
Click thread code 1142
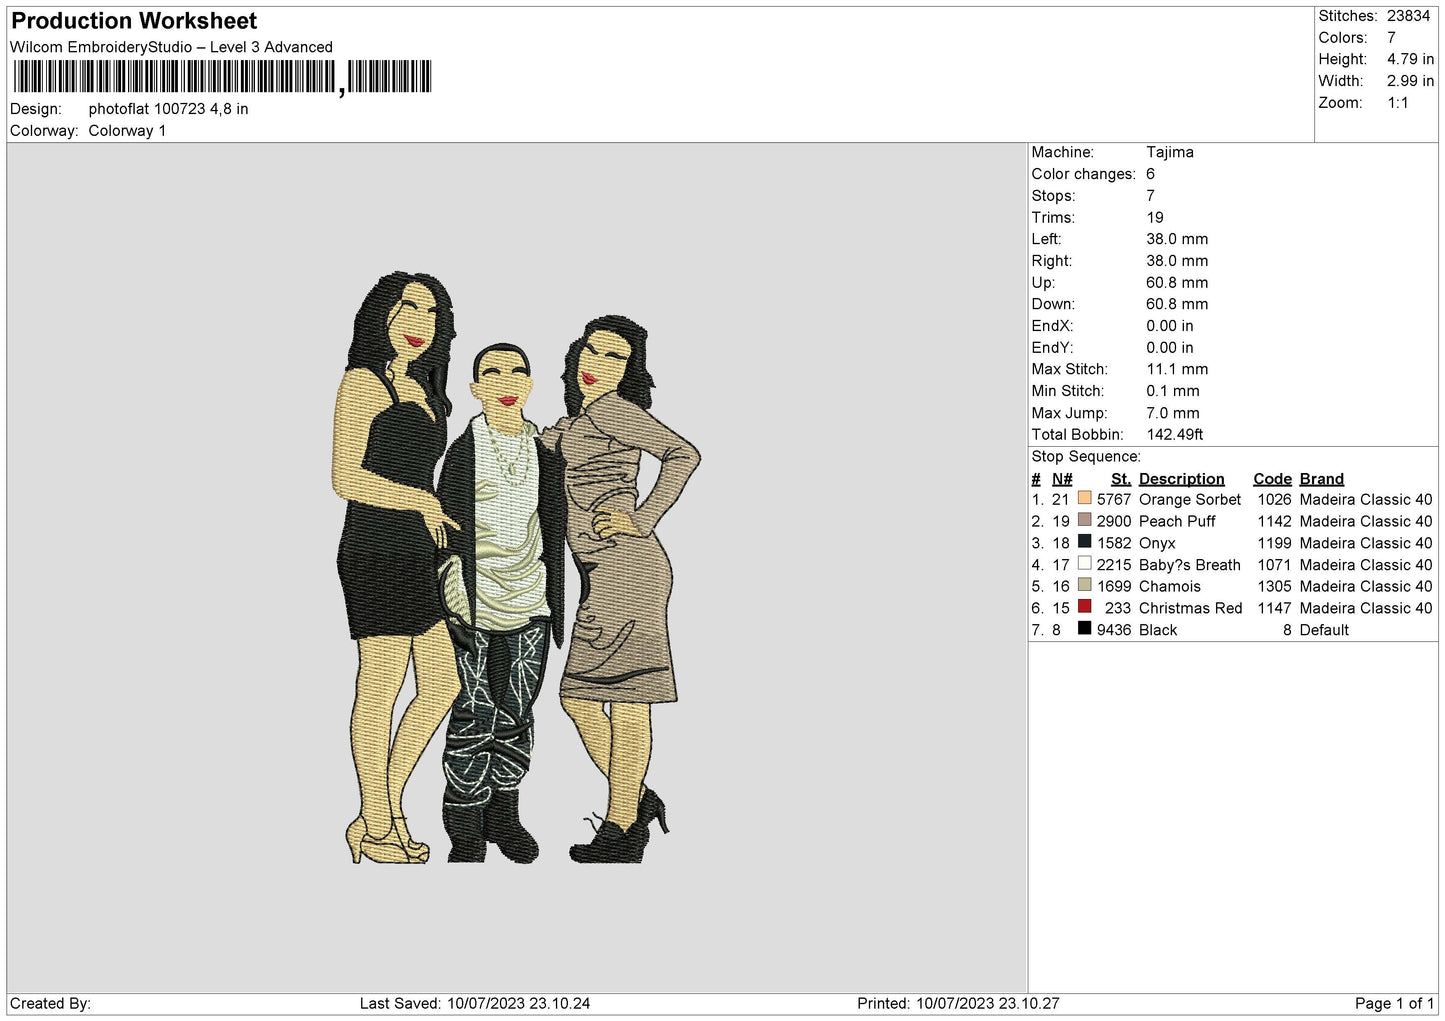pos(1274,522)
